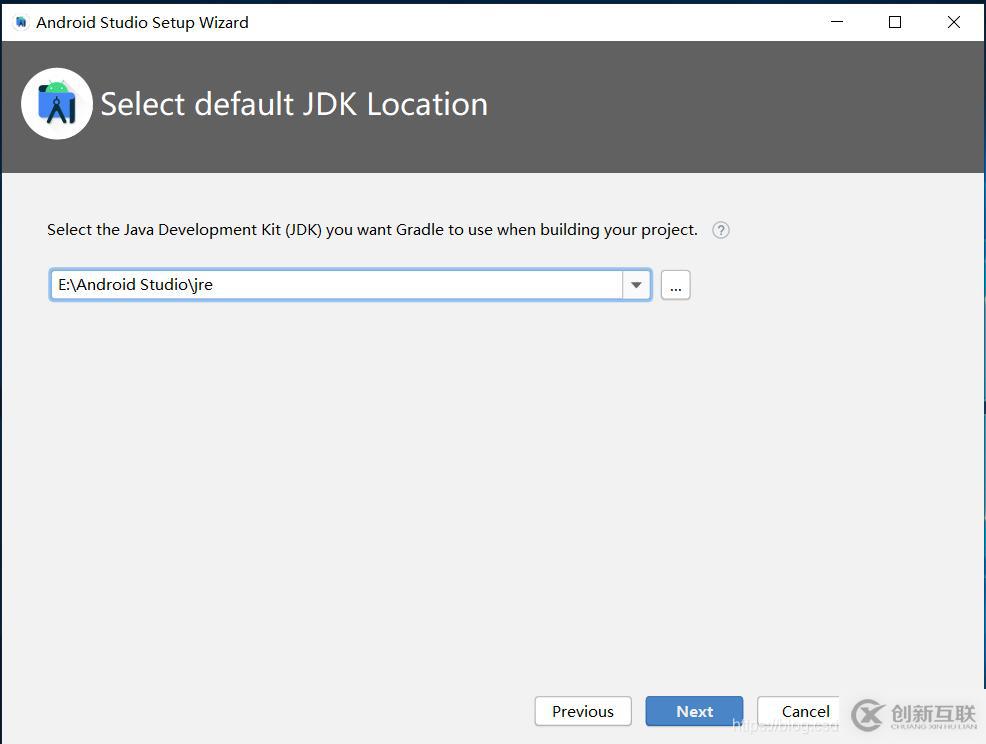The width and height of the screenshot is (986, 744).
Task: Browse for JDK folder with ellipsis button
Action: click(675, 285)
